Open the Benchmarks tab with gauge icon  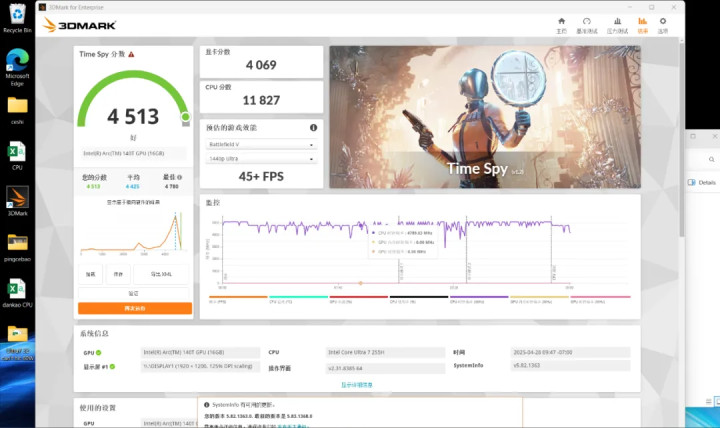point(588,25)
